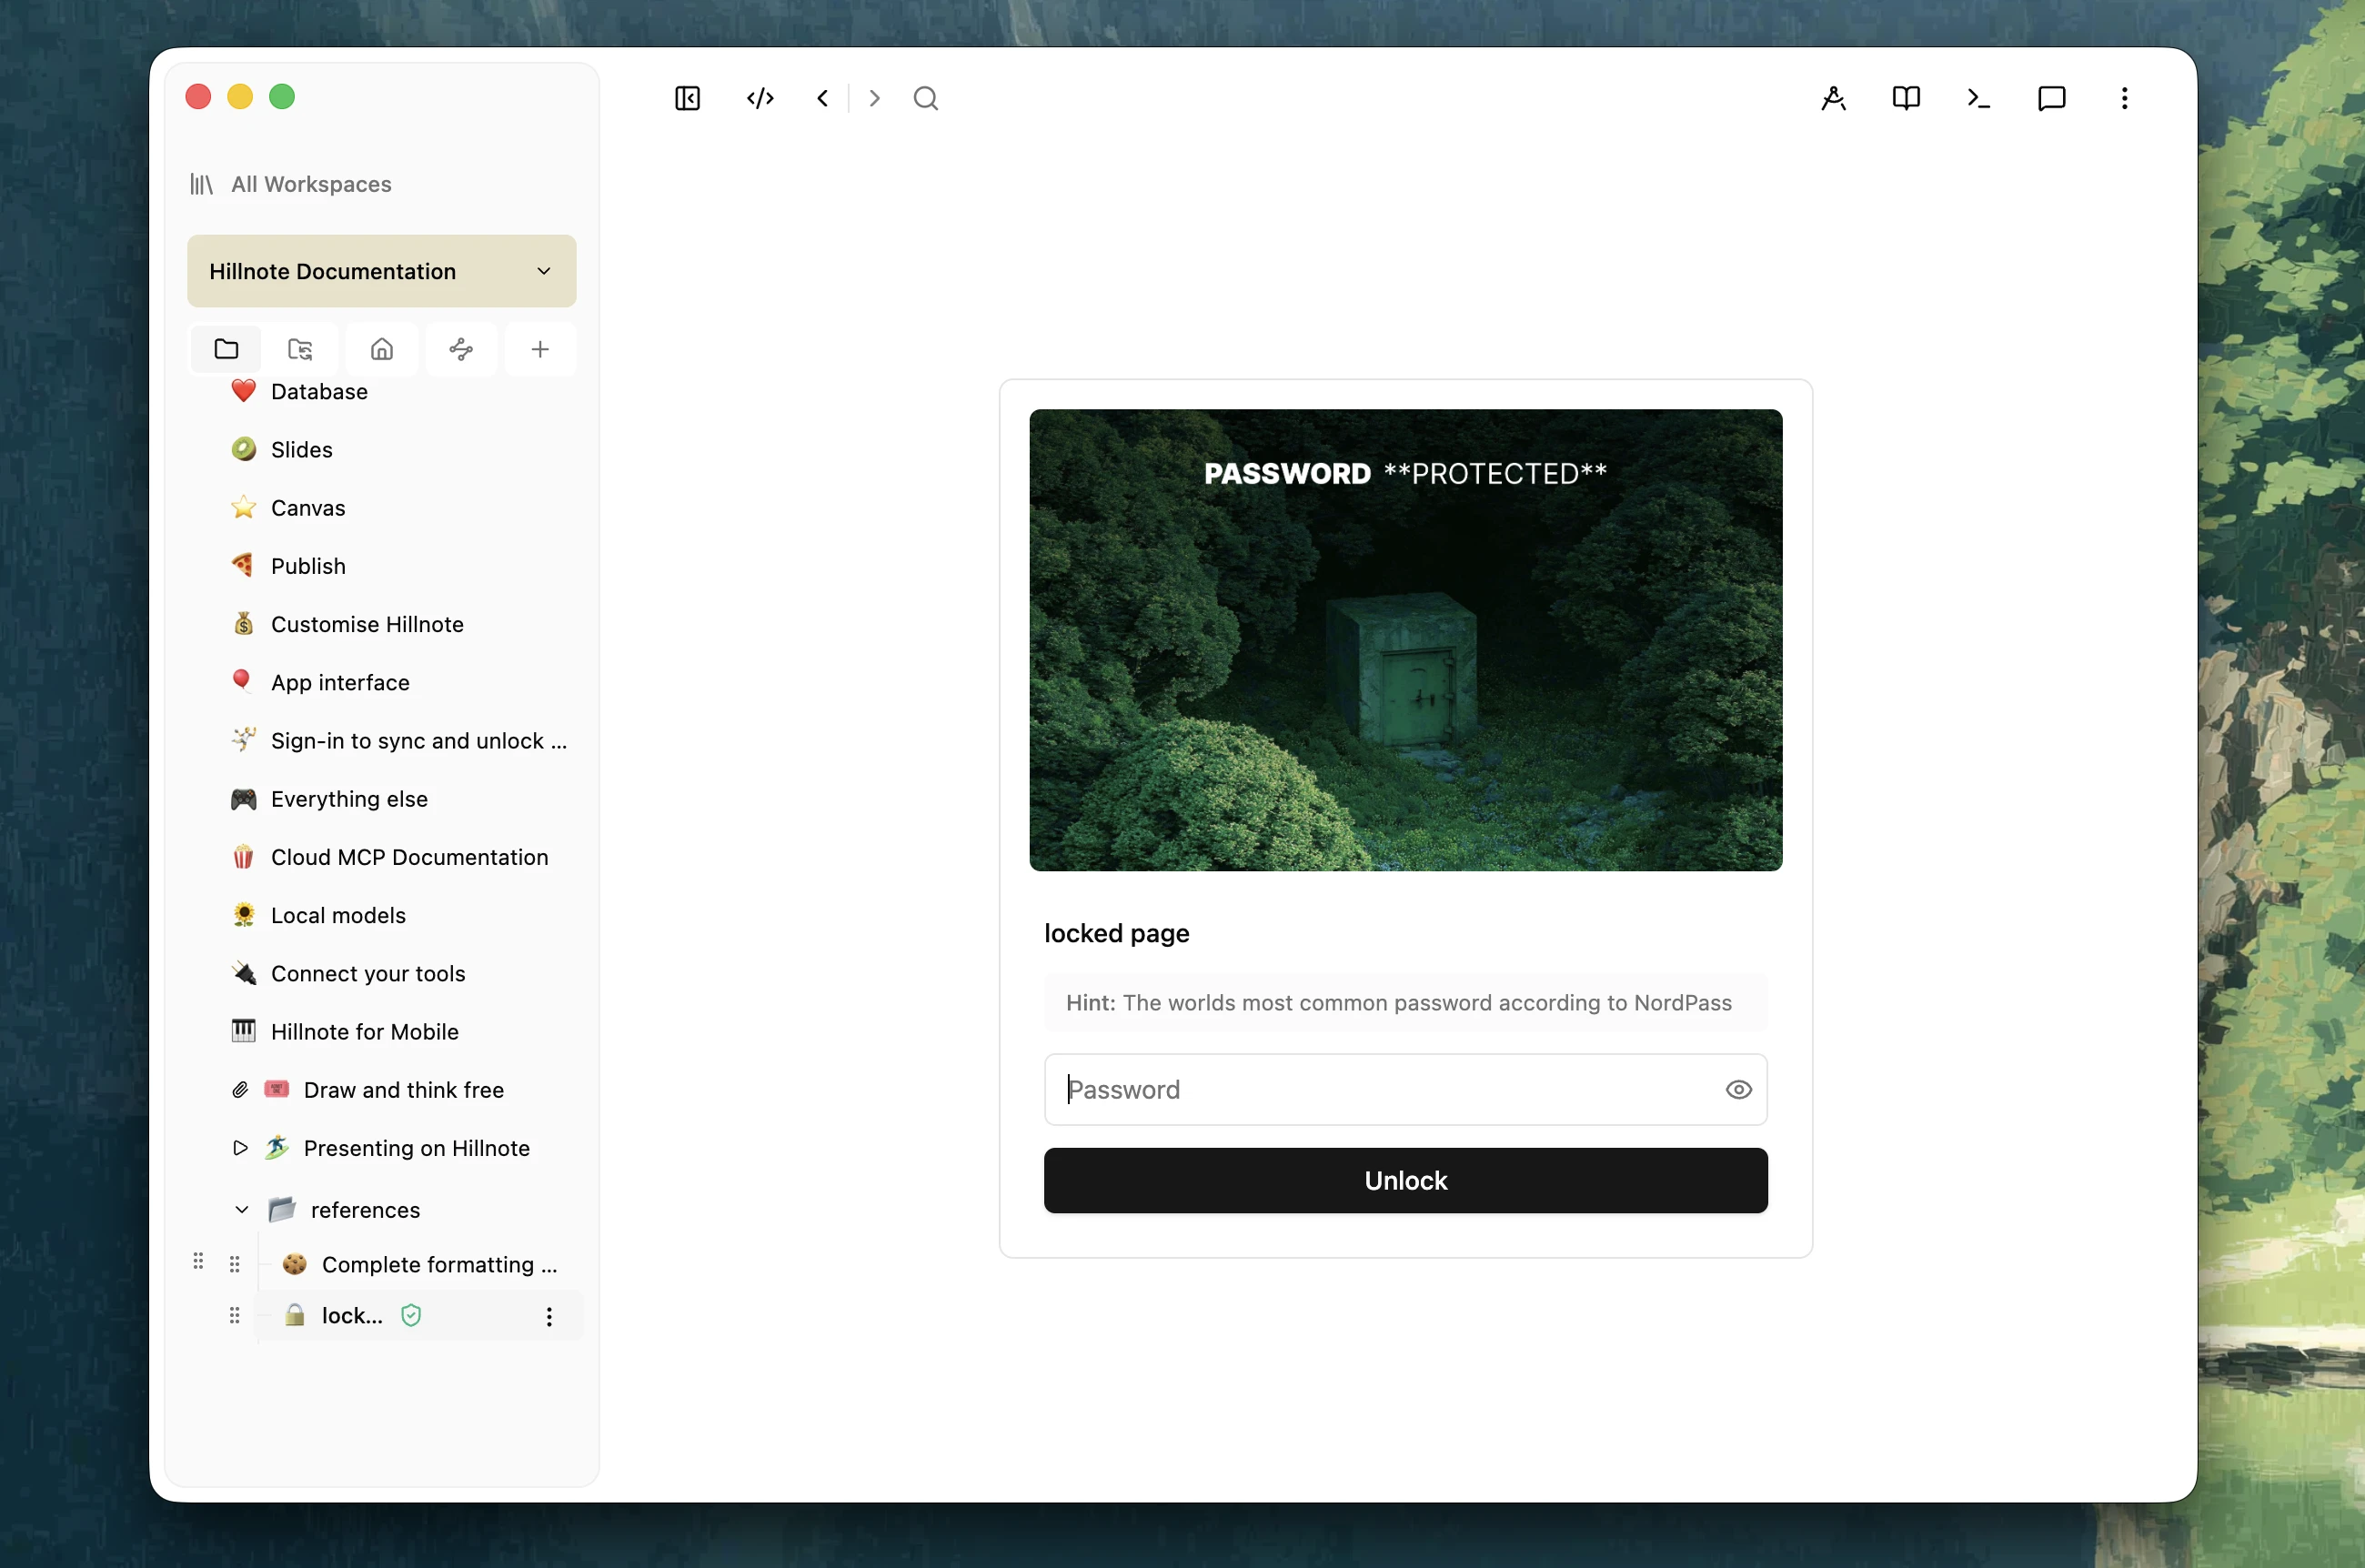Screen dimensions: 2365x1568
Task: Click the pizza emoji beside Publish
Action: point(243,566)
